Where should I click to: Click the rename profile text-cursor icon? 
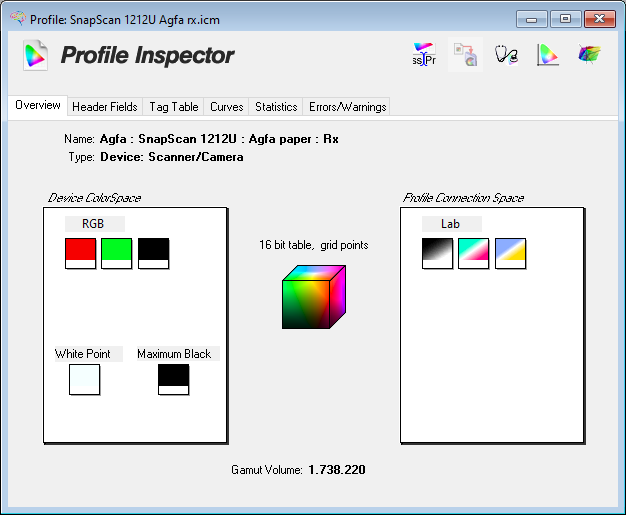(x=424, y=54)
